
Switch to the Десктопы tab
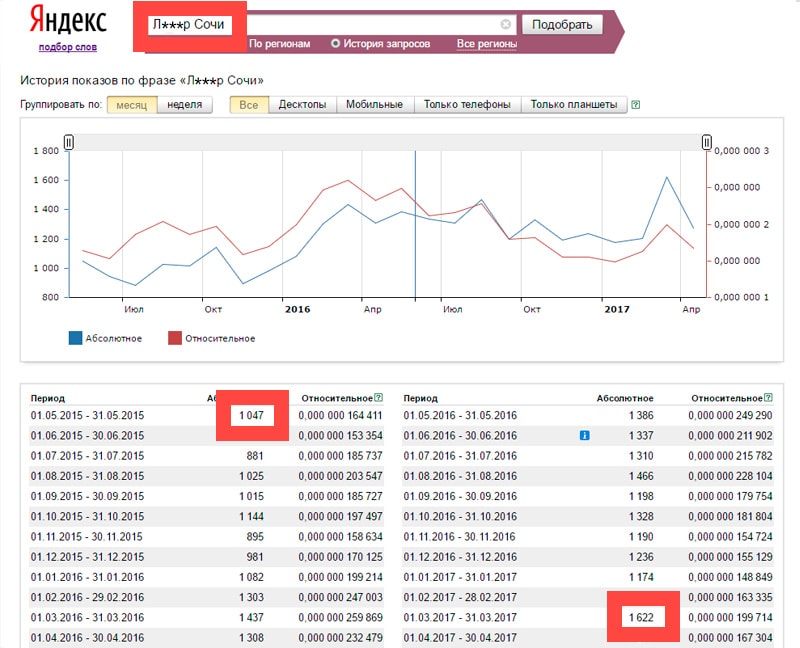pos(302,105)
